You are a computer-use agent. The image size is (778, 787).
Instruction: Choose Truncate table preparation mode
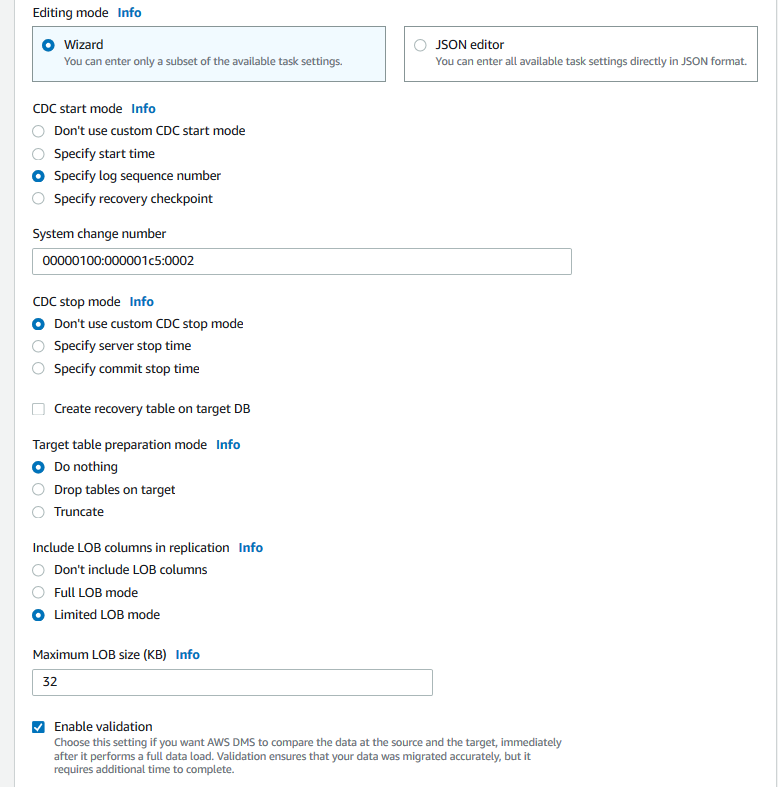click(x=38, y=512)
